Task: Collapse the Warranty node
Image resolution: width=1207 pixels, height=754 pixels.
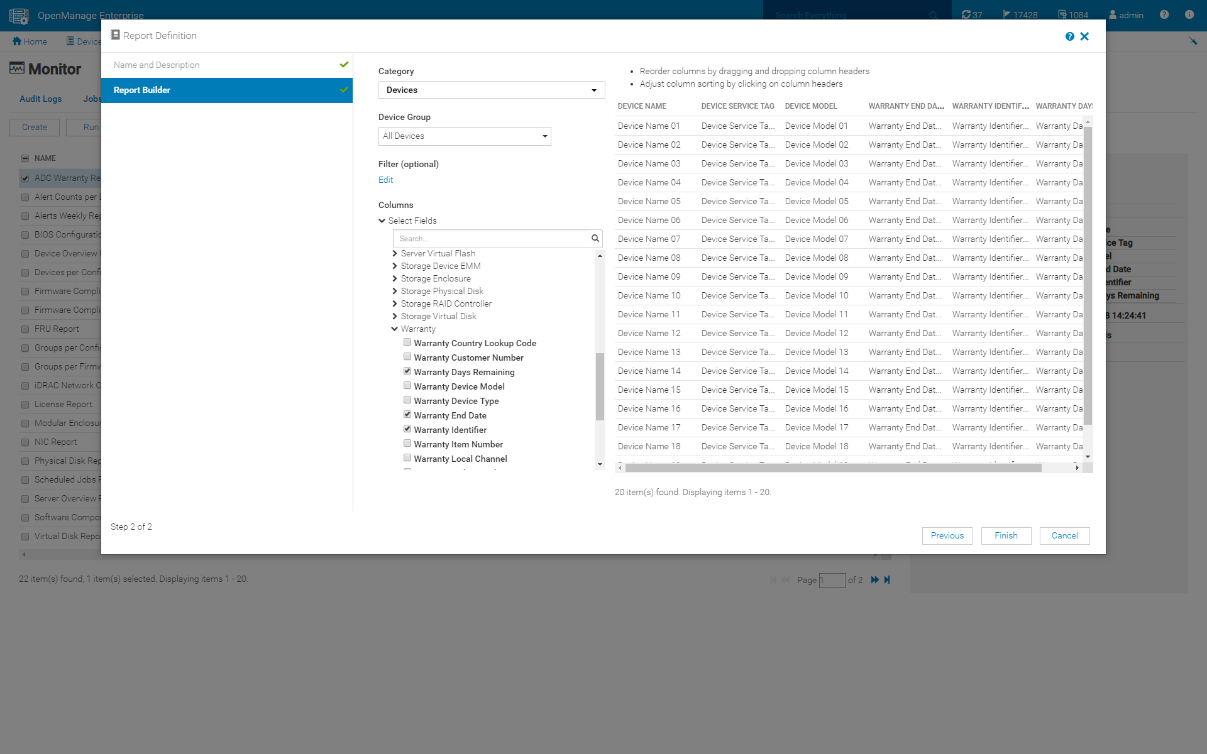Action: 395,329
